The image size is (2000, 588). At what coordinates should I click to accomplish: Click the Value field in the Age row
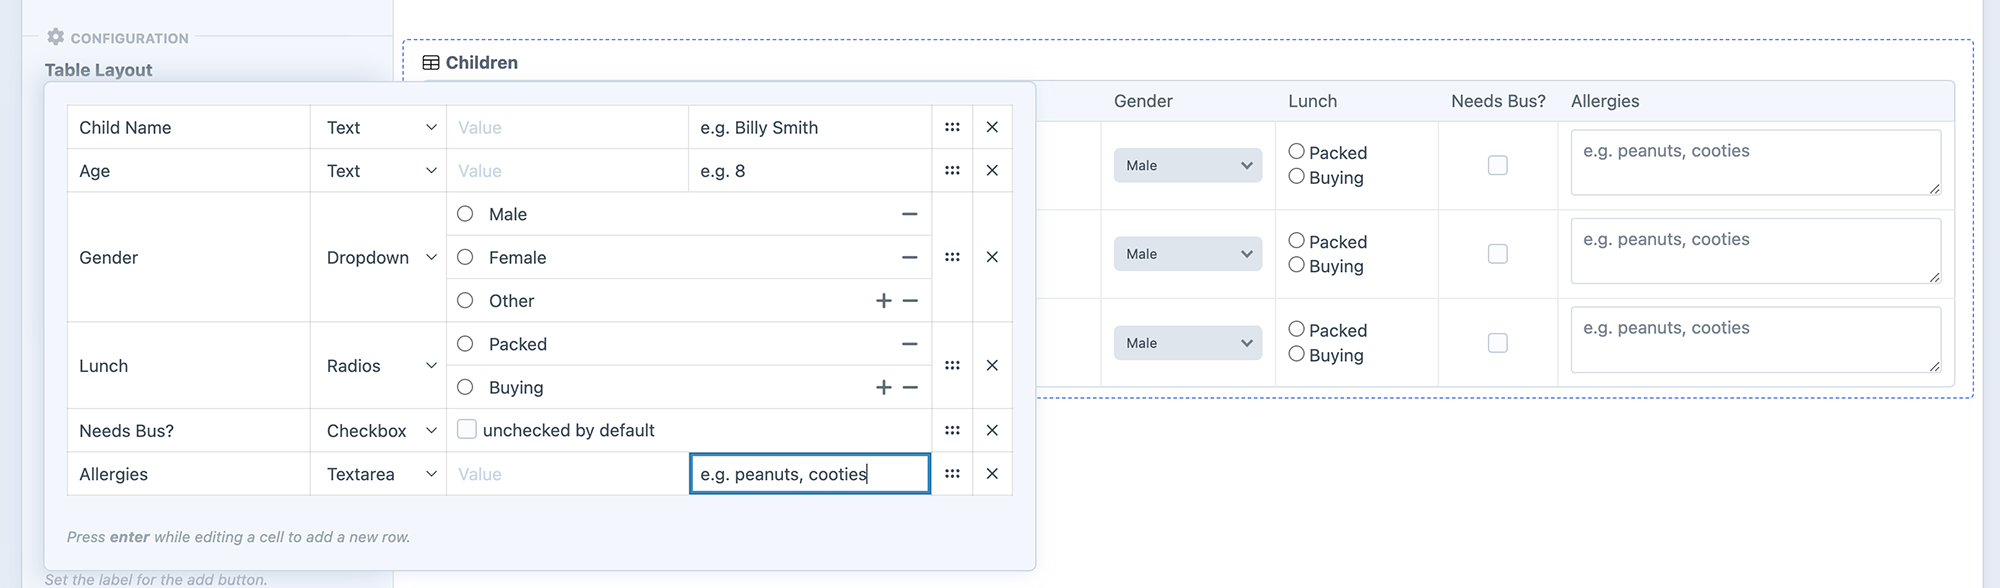[x=566, y=171]
